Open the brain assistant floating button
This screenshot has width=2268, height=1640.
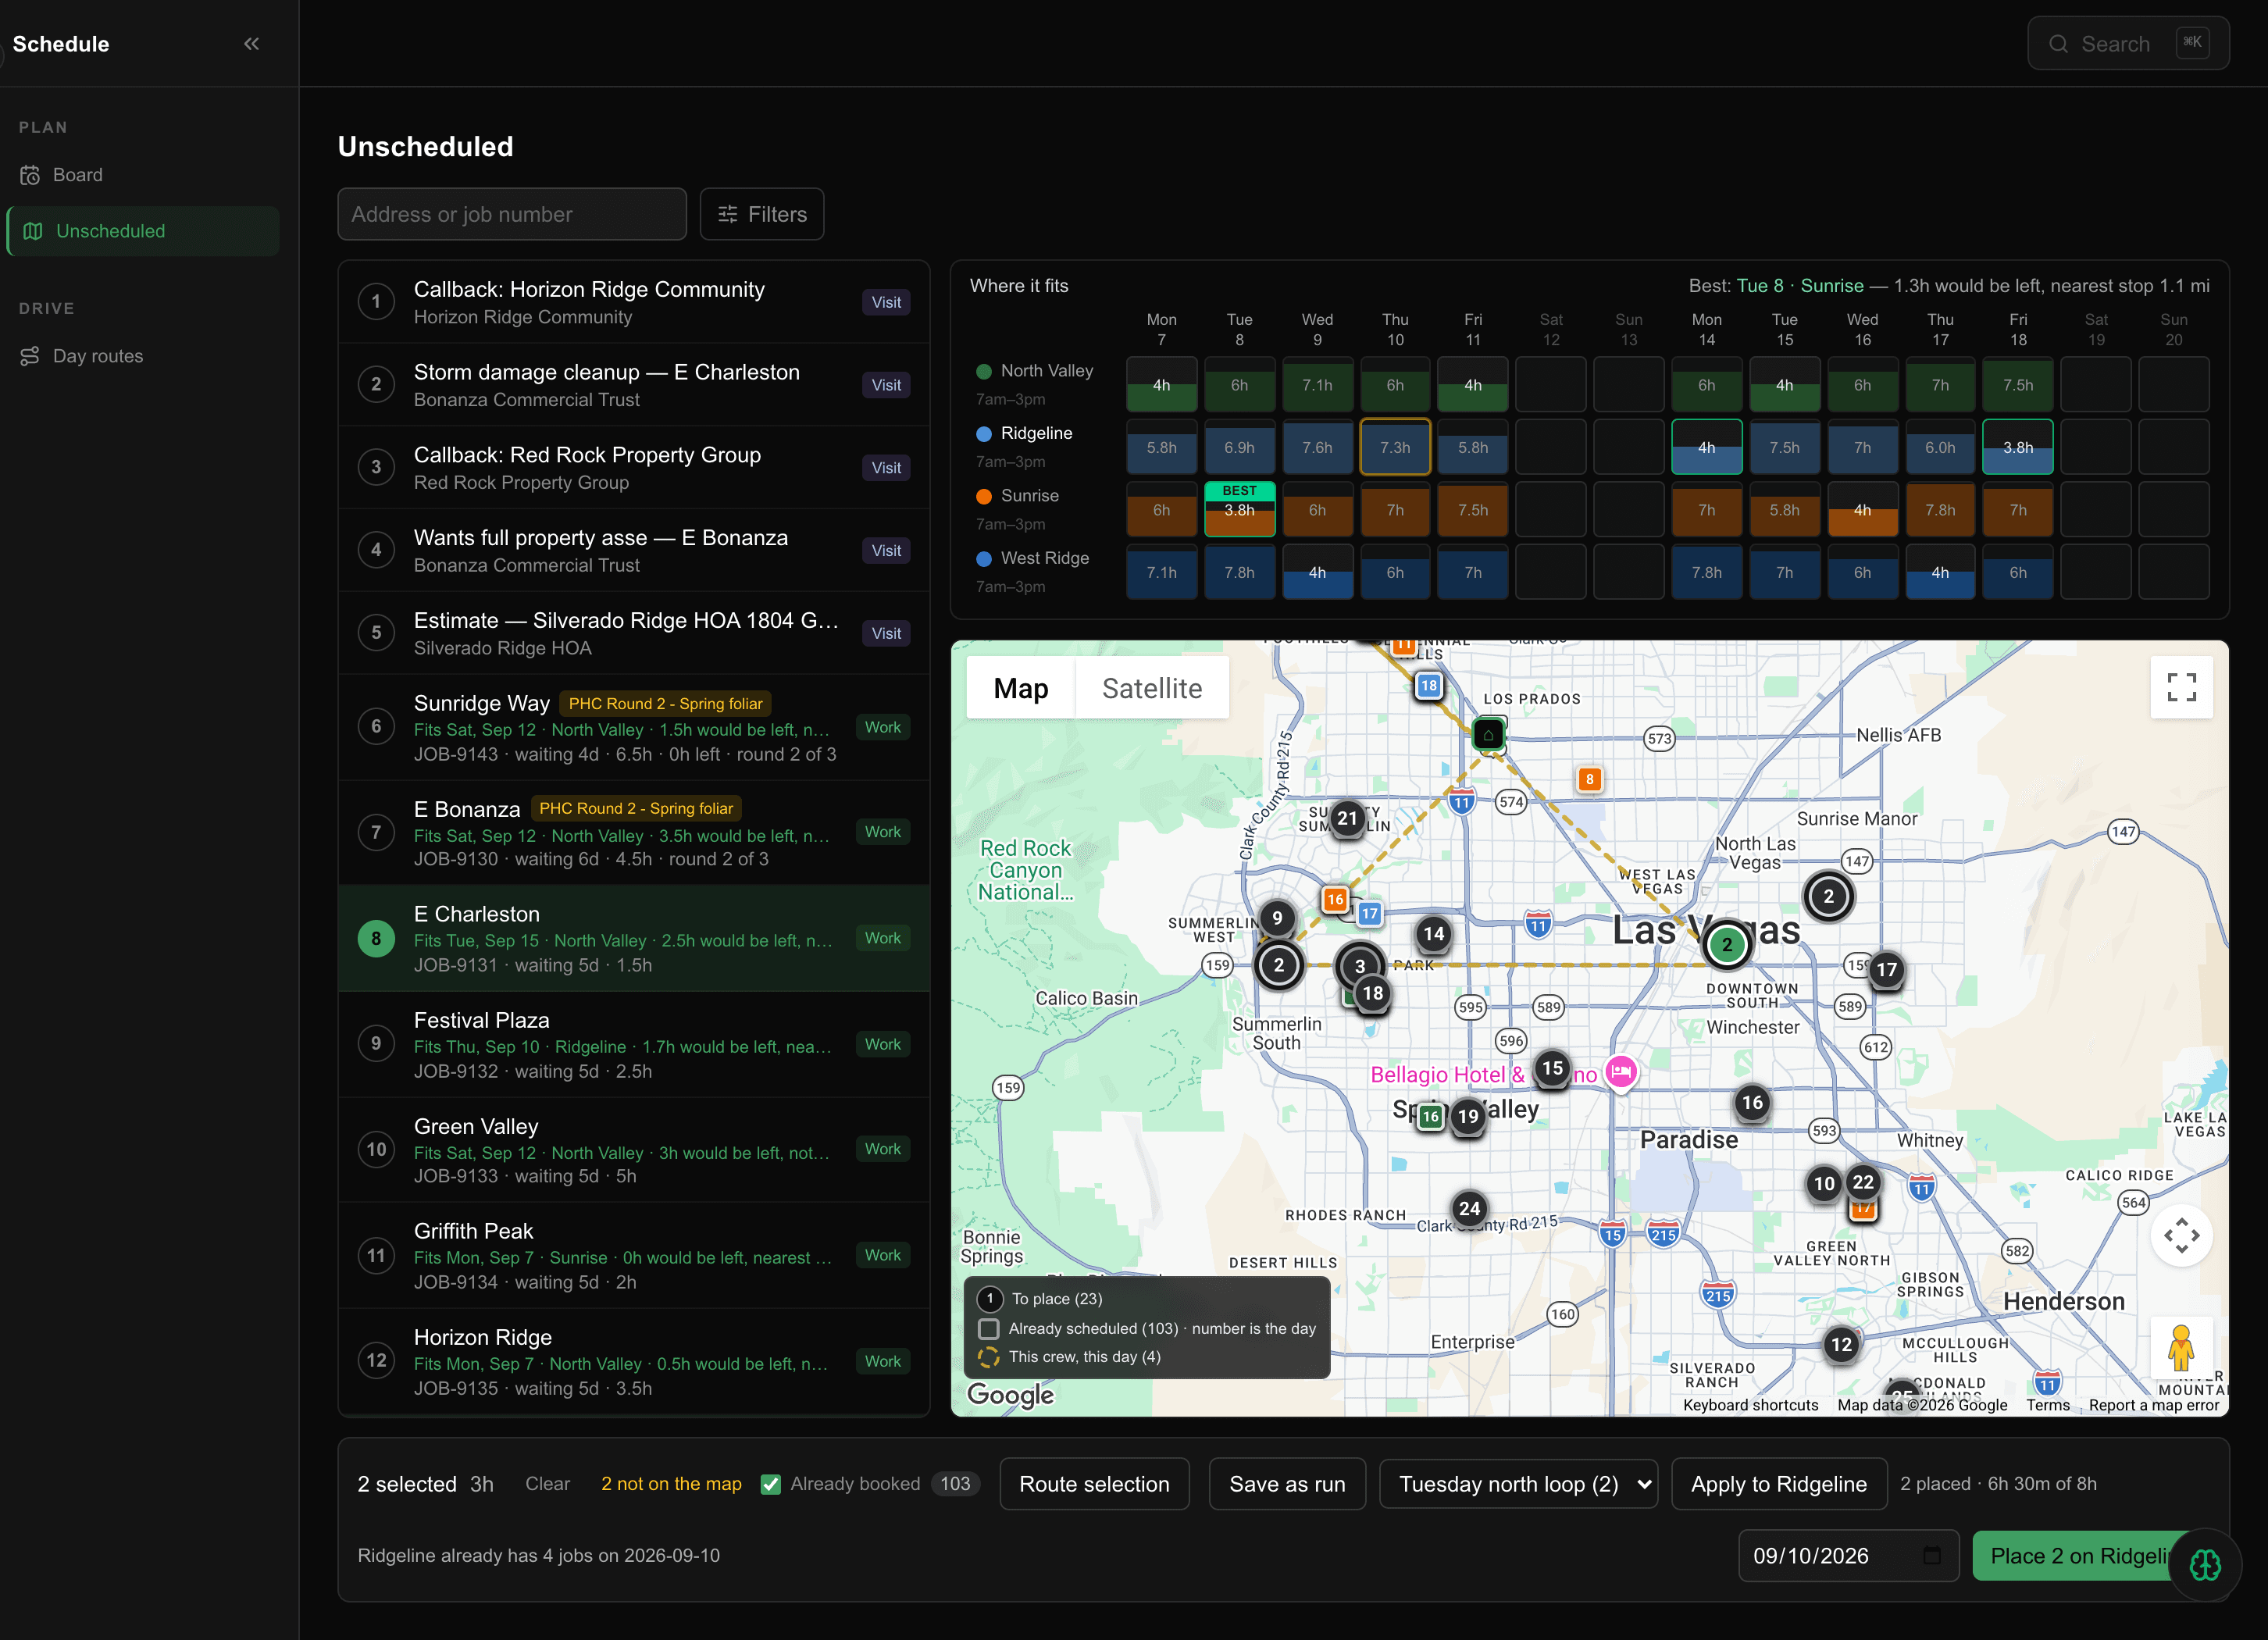point(2204,1565)
